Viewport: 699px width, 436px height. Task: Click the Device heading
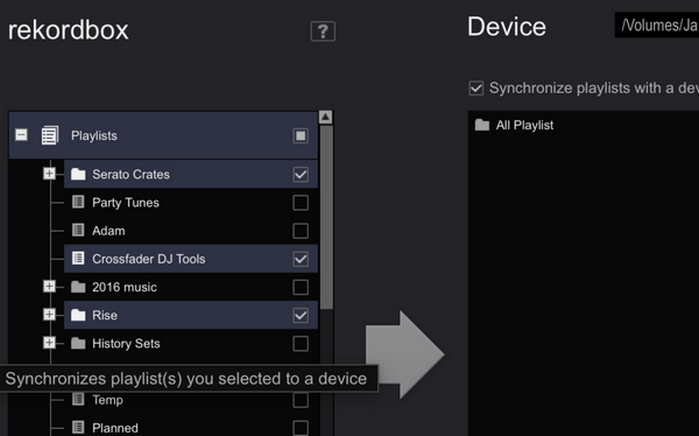(x=506, y=27)
